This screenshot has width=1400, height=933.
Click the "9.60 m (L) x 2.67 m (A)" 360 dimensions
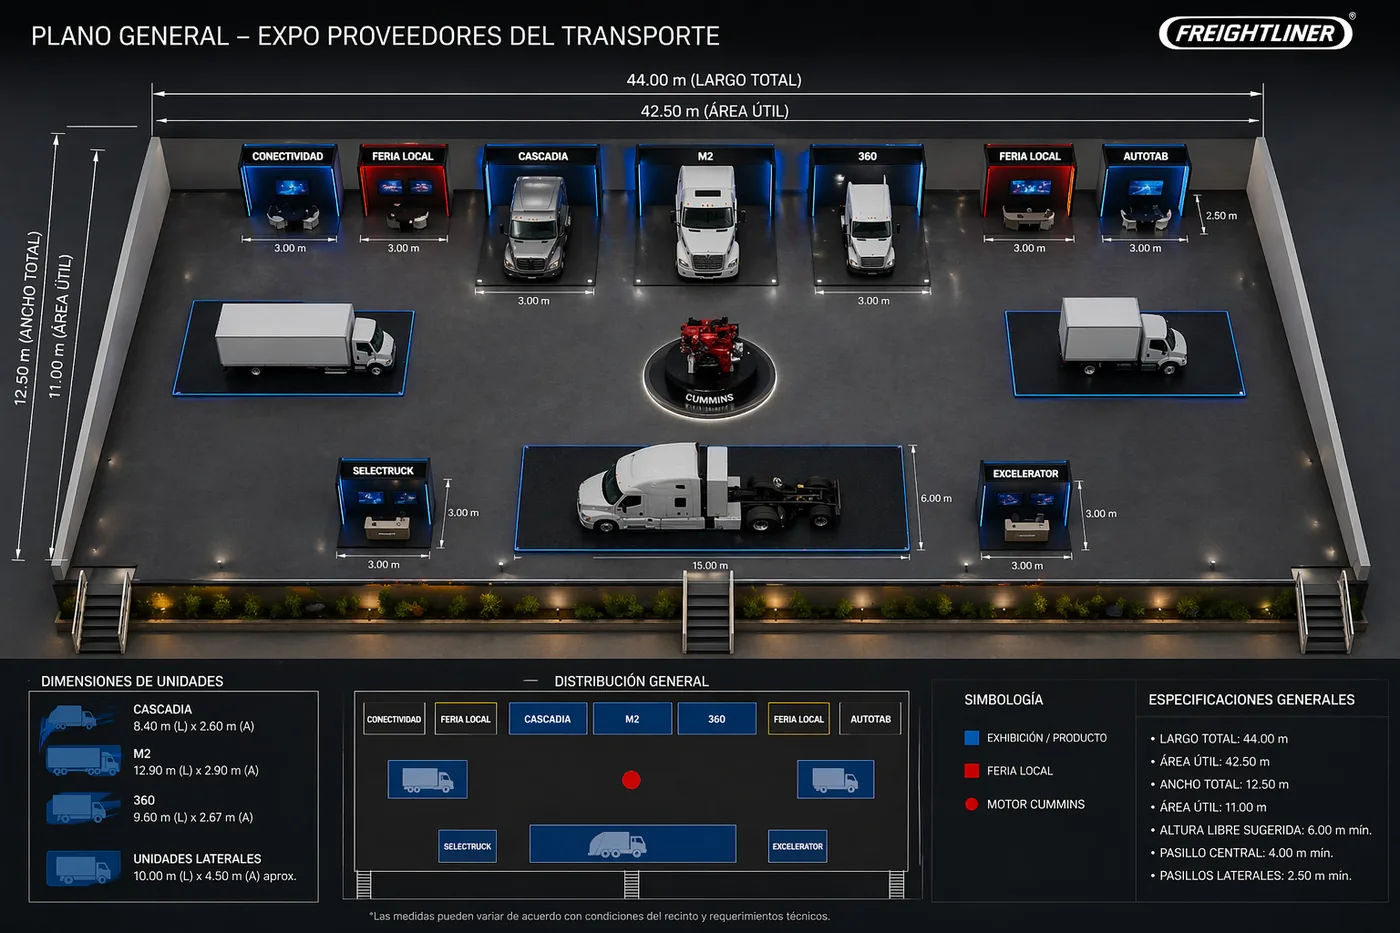click(193, 817)
